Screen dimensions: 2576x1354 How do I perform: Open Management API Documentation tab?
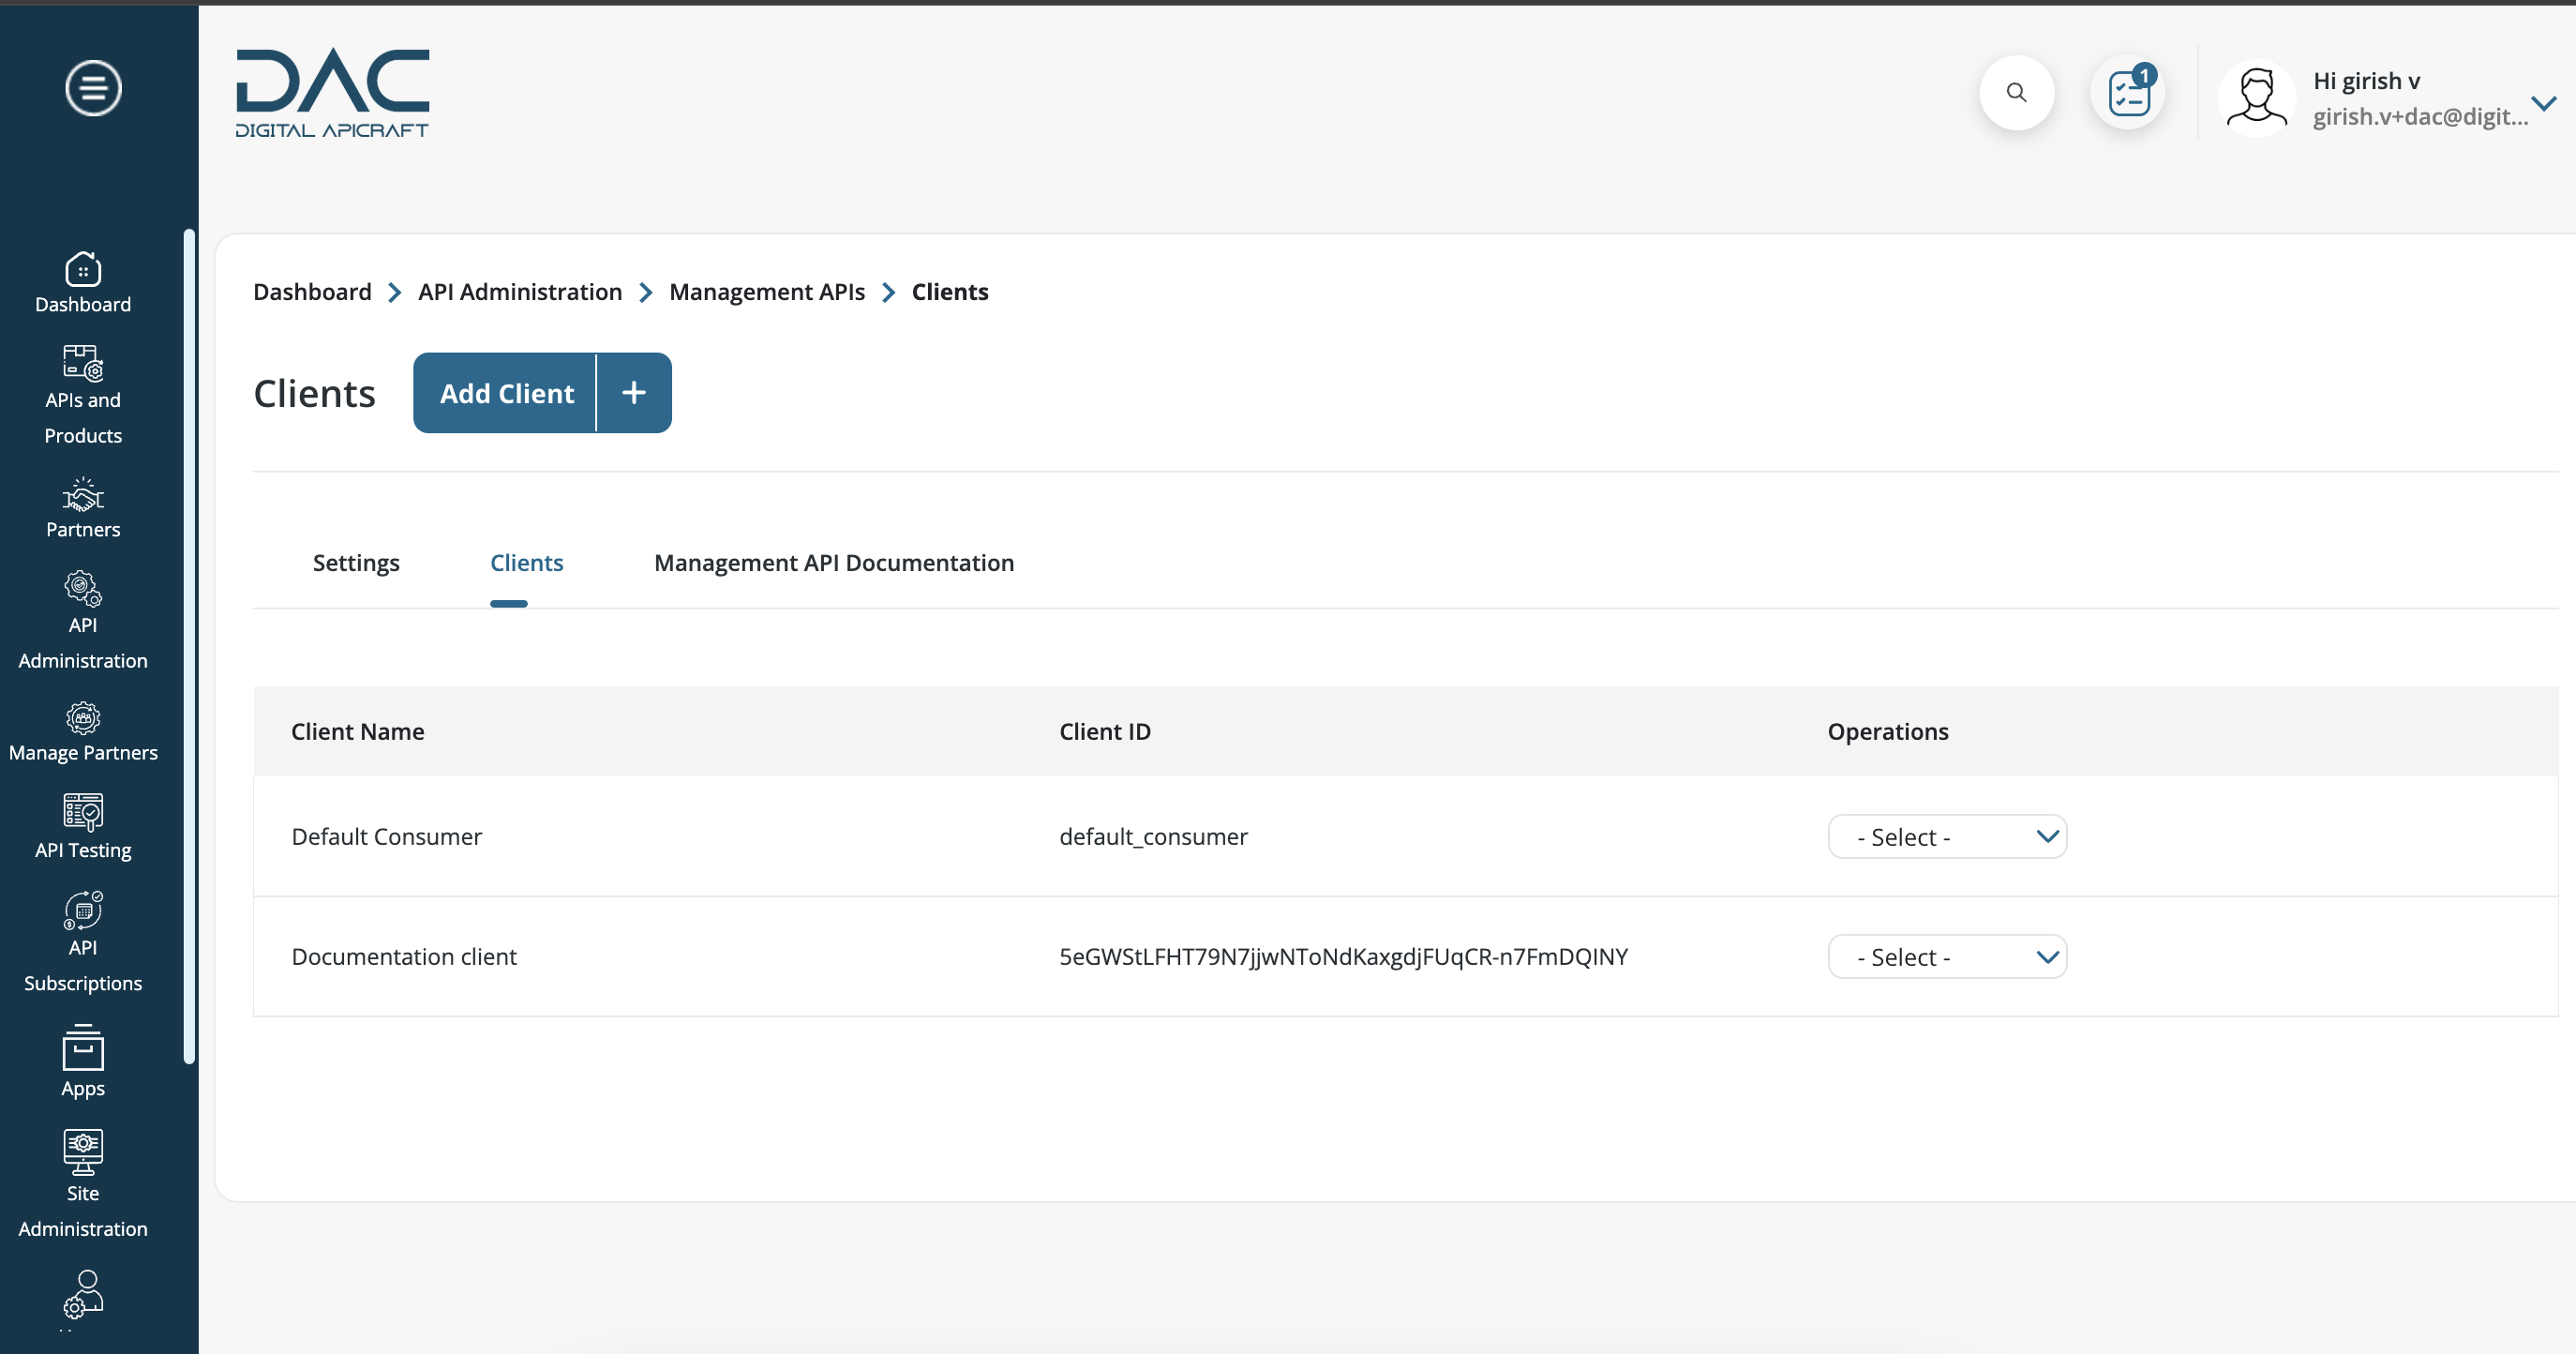[x=834, y=563]
